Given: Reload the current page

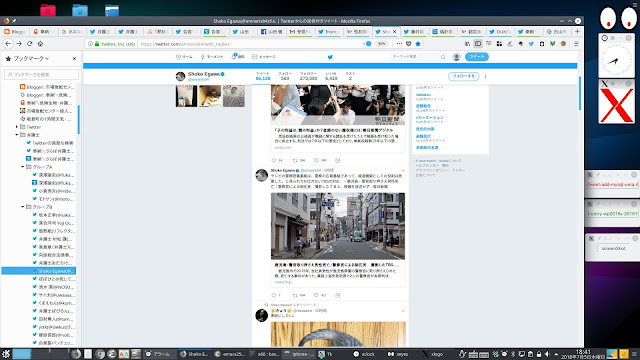Looking at the screenshot, I should point(29,44).
